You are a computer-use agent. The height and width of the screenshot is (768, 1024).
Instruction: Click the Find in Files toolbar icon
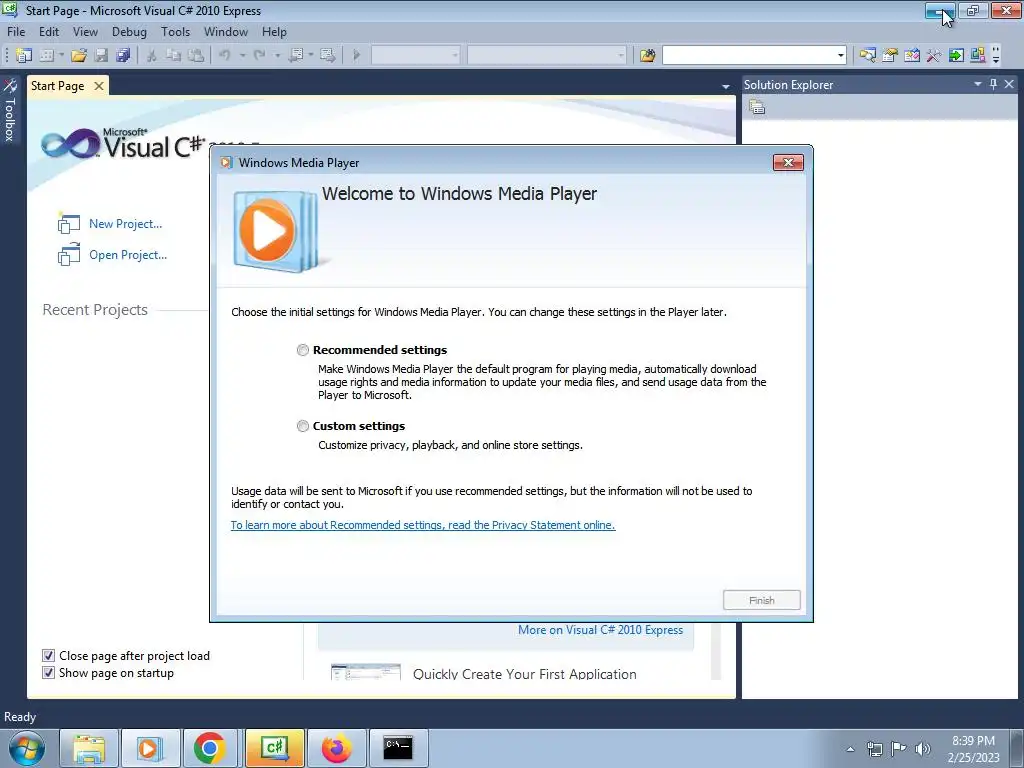647,56
